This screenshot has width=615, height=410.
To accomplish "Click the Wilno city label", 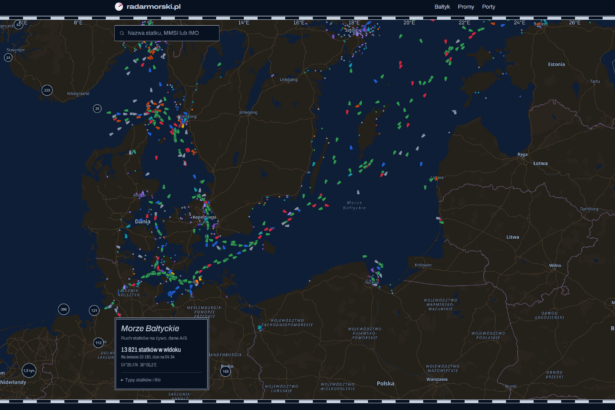I will [x=555, y=266].
